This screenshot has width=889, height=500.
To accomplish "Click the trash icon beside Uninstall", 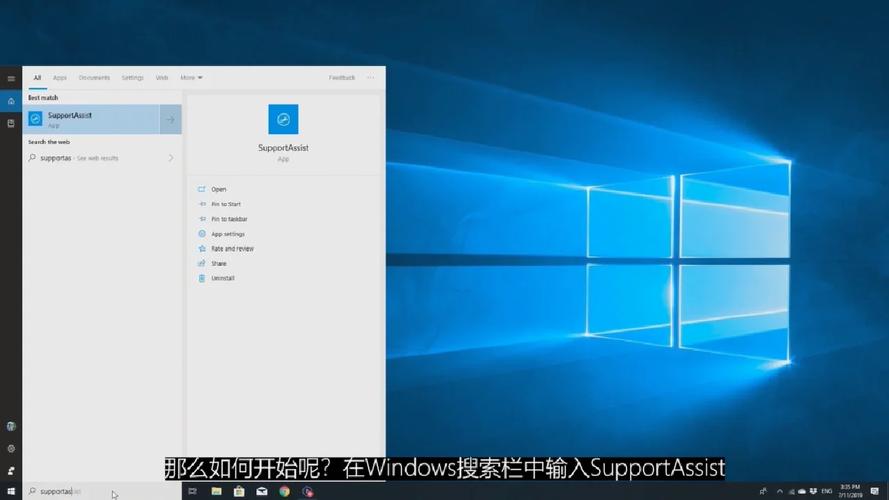I will coord(201,278).
